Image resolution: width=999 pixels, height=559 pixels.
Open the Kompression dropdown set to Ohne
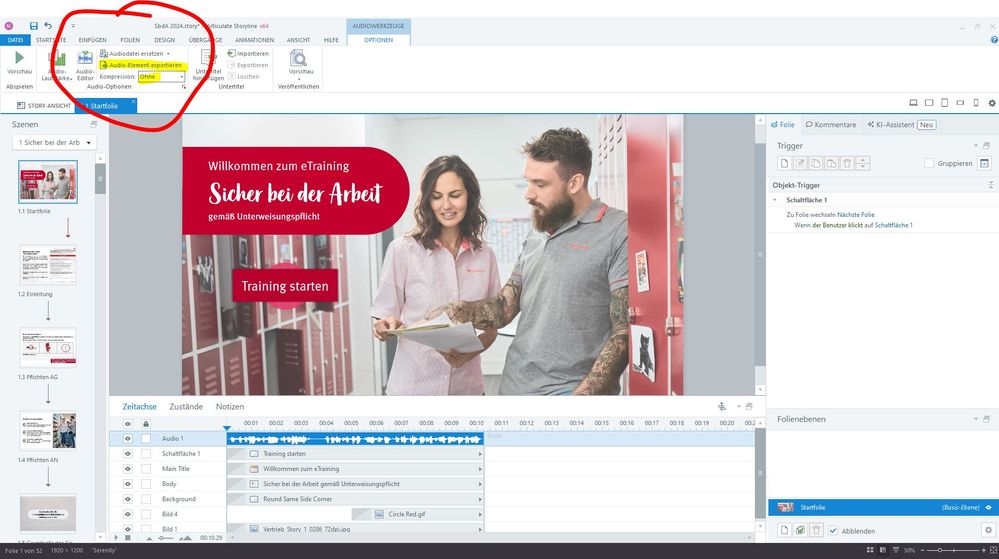point(162,76)
